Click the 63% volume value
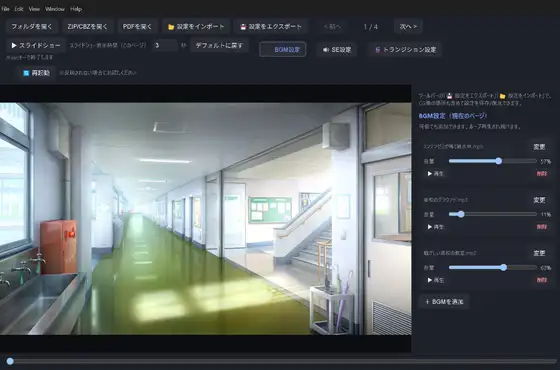 coord(545,268)
